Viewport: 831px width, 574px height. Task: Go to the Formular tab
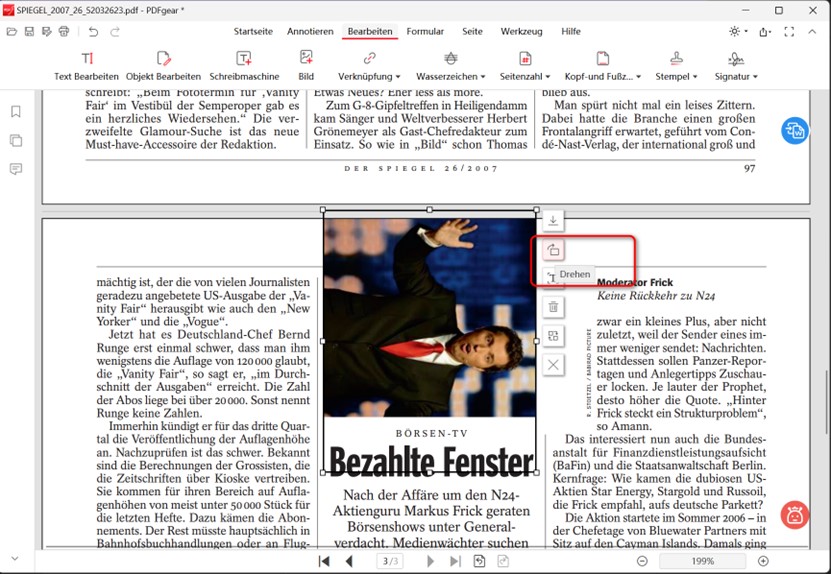pyautogui.click(x=425, y=31)
